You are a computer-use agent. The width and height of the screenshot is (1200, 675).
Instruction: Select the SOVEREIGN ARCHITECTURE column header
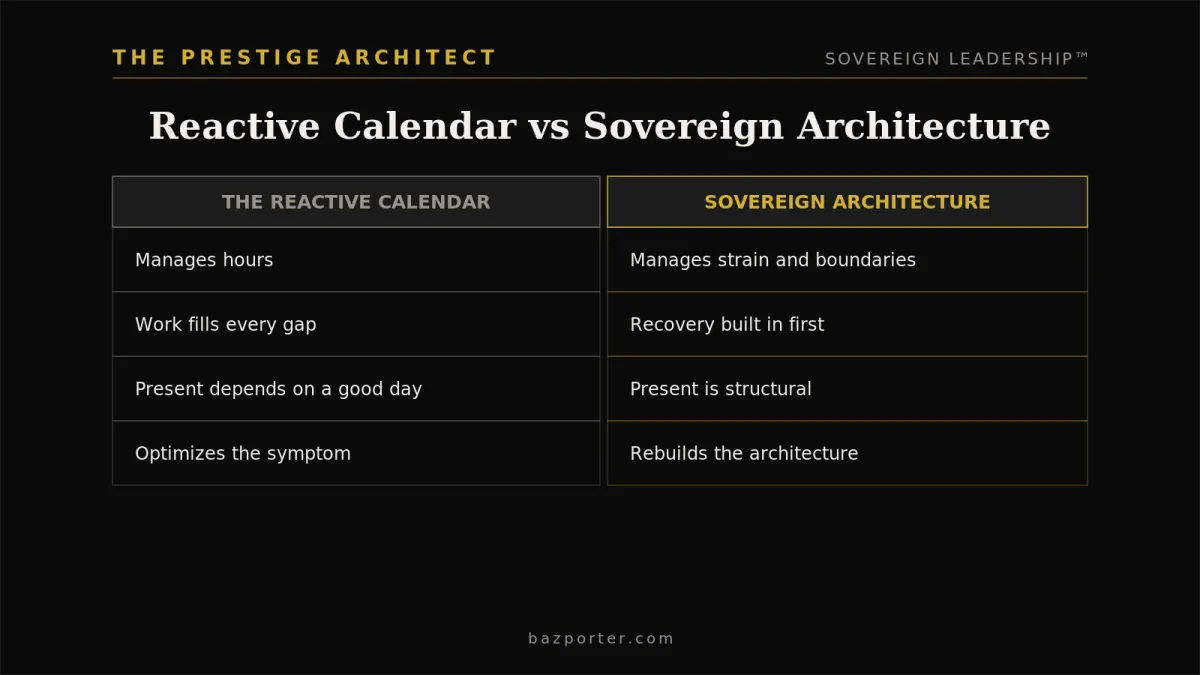pyautogui.click(x=847, y=202)
